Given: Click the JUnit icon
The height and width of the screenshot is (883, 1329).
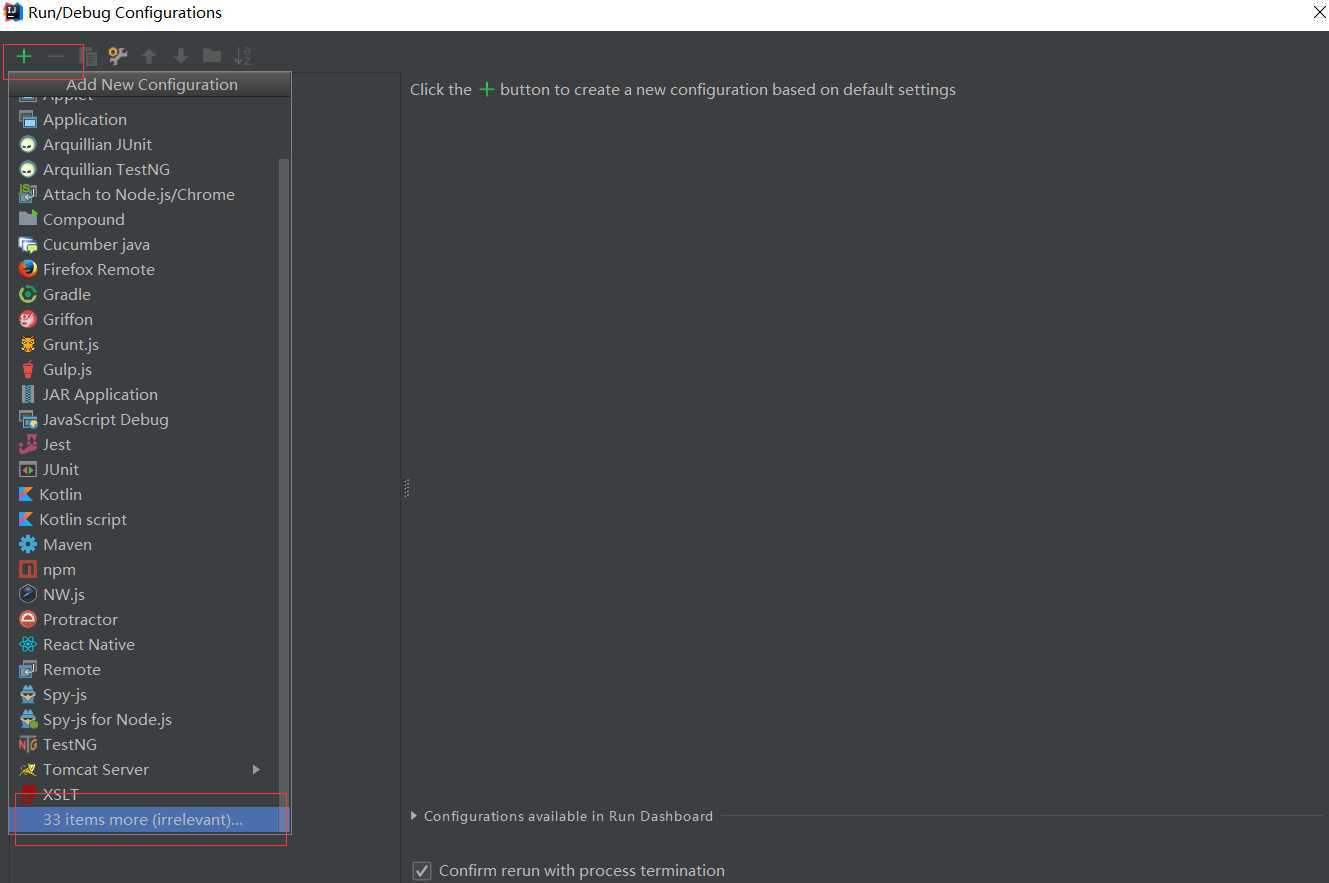Looking at the screenshot, I should point(28,469).
